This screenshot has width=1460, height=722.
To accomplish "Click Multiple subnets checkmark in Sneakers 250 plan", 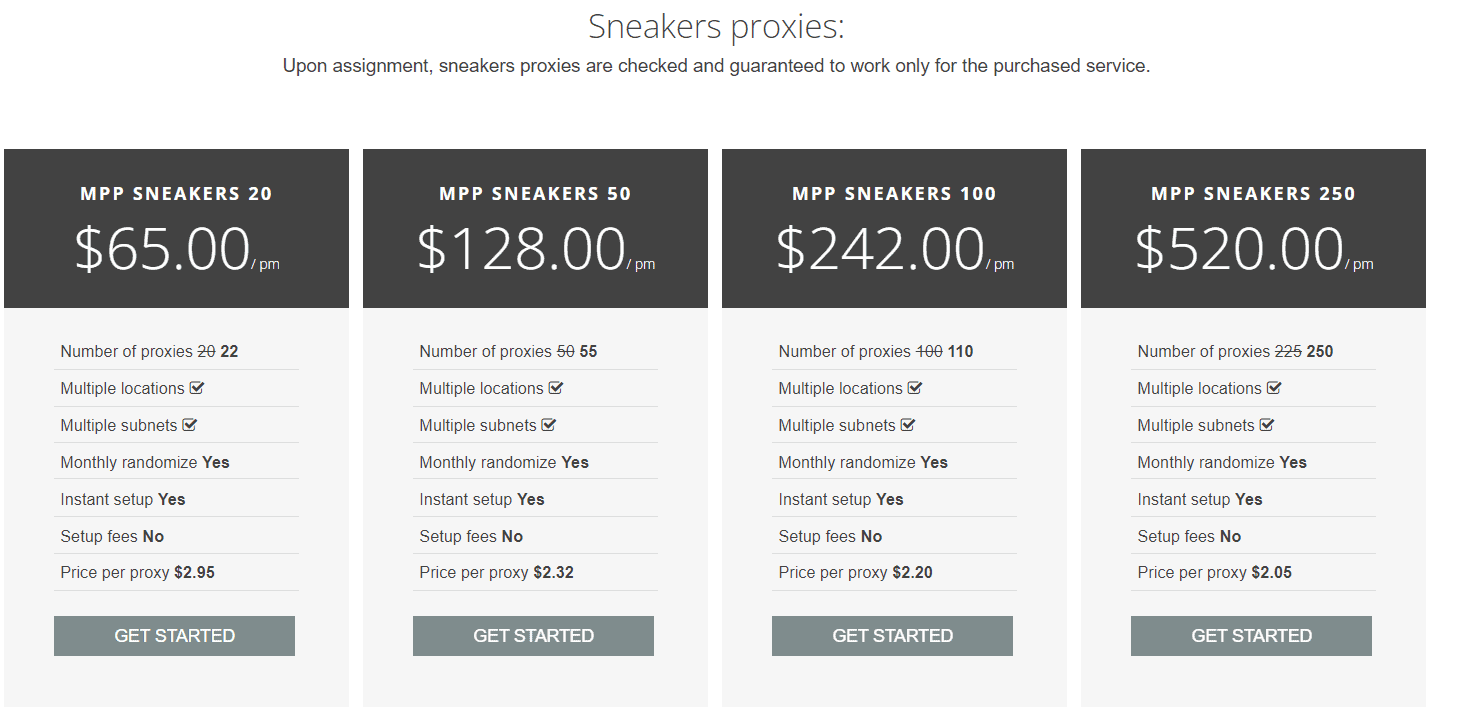I will click(x=1267, y=425).
